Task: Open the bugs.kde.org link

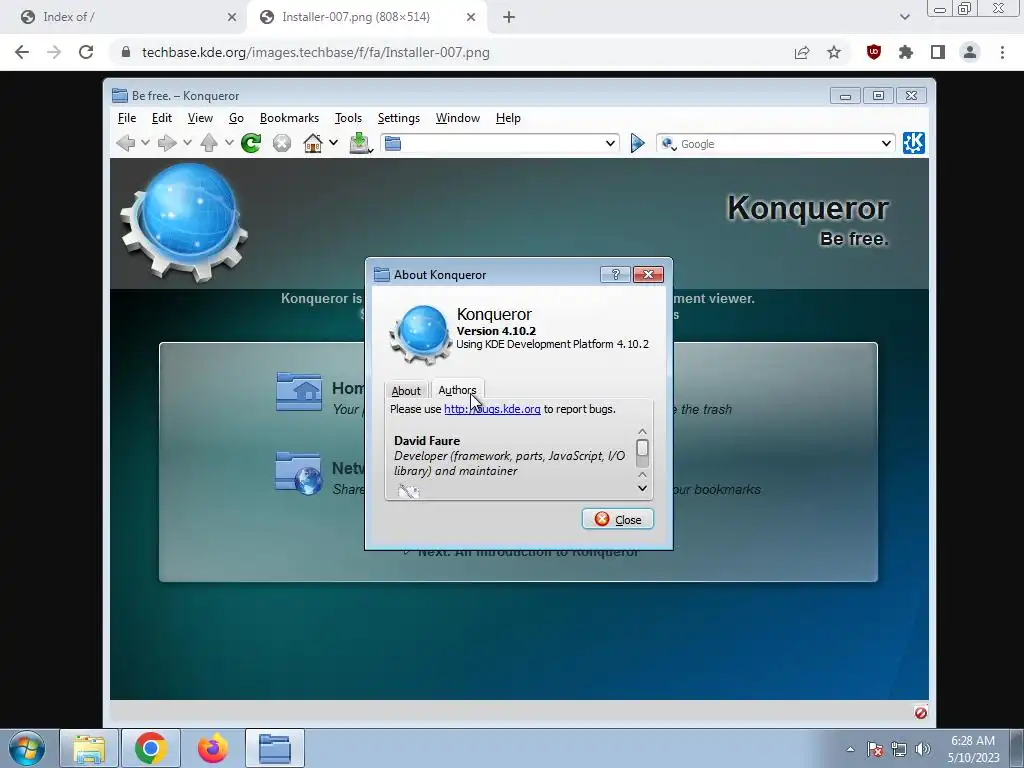Action: click(x=492, y=409)
